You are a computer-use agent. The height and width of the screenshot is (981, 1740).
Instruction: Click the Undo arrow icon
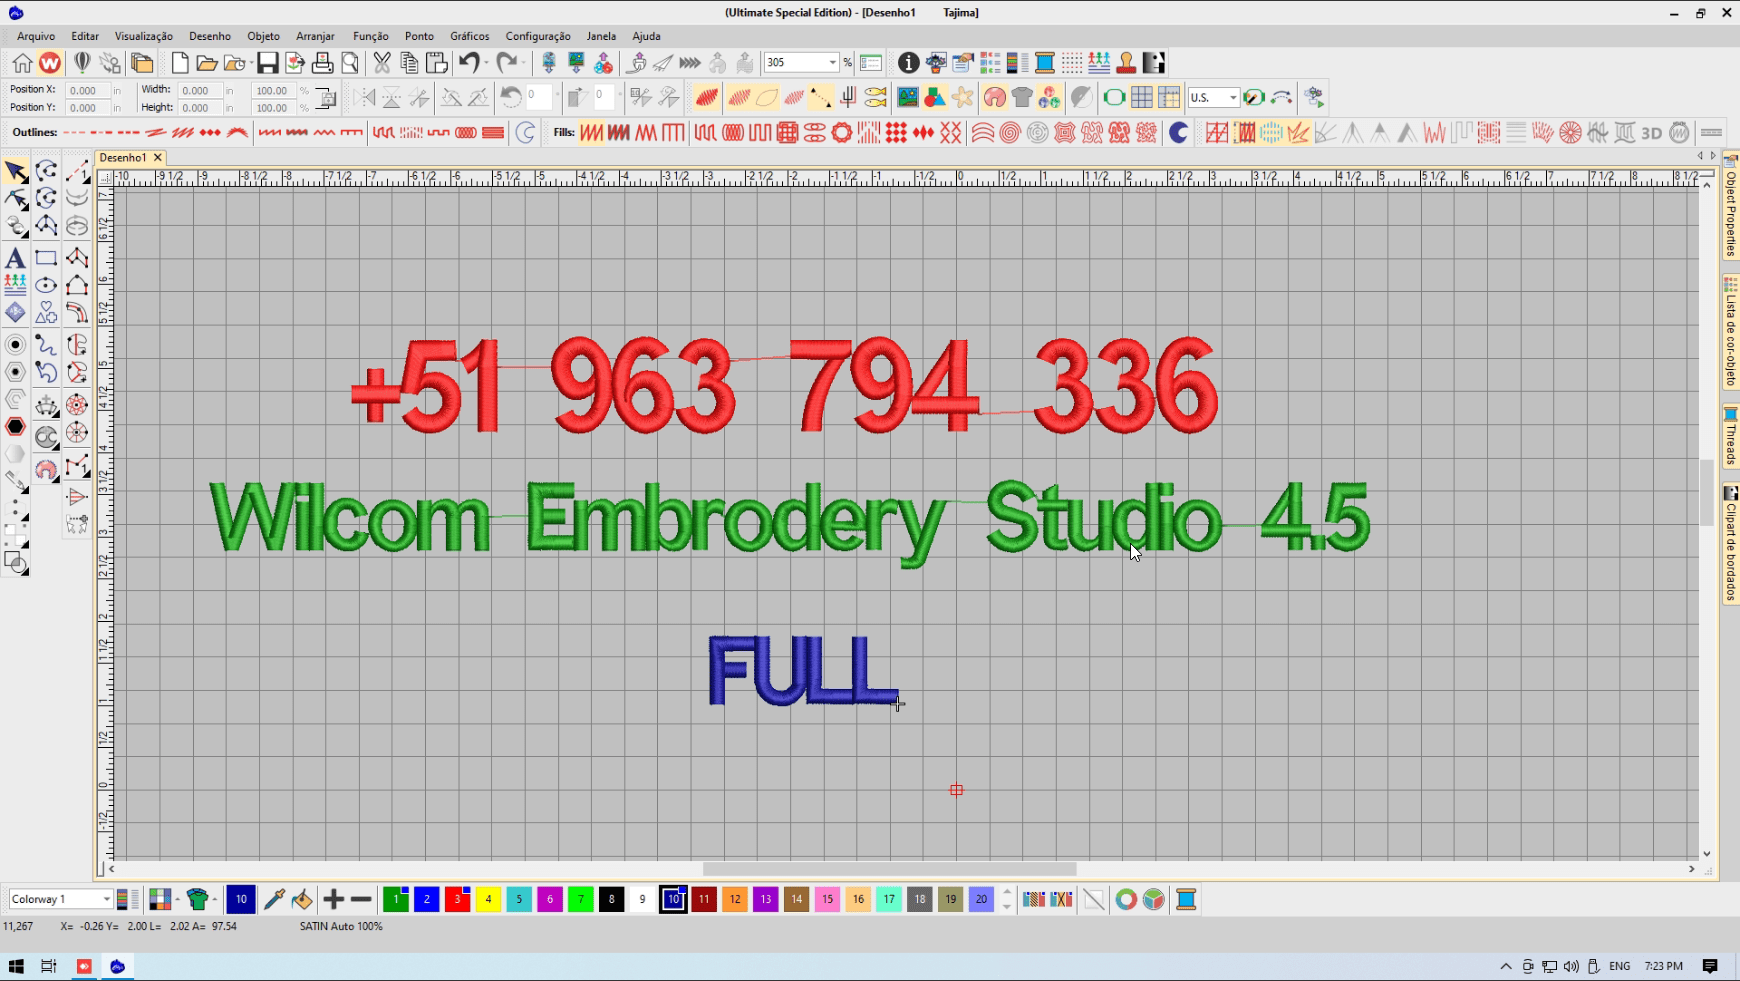[x=468, y=63]
